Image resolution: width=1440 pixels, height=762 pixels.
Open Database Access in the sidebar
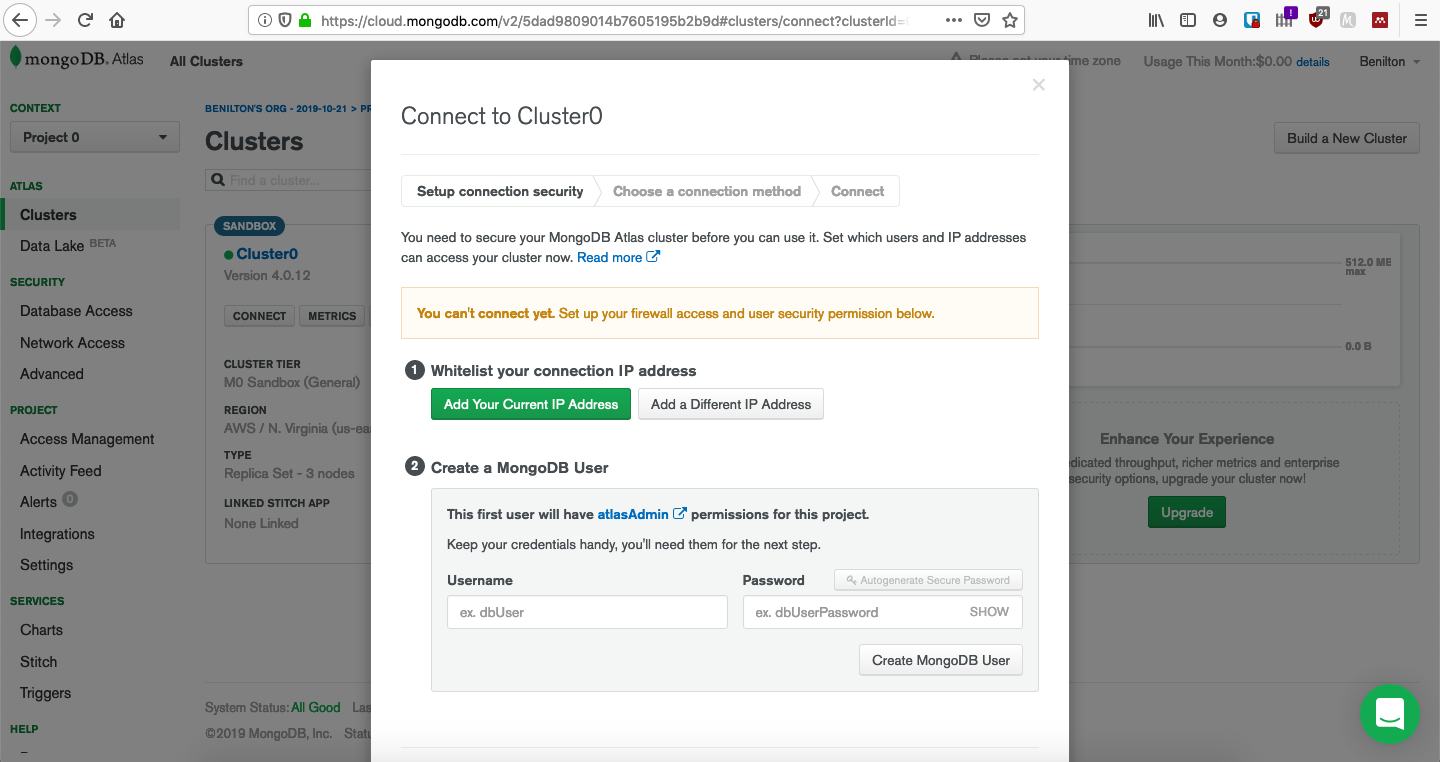point(76,311)
